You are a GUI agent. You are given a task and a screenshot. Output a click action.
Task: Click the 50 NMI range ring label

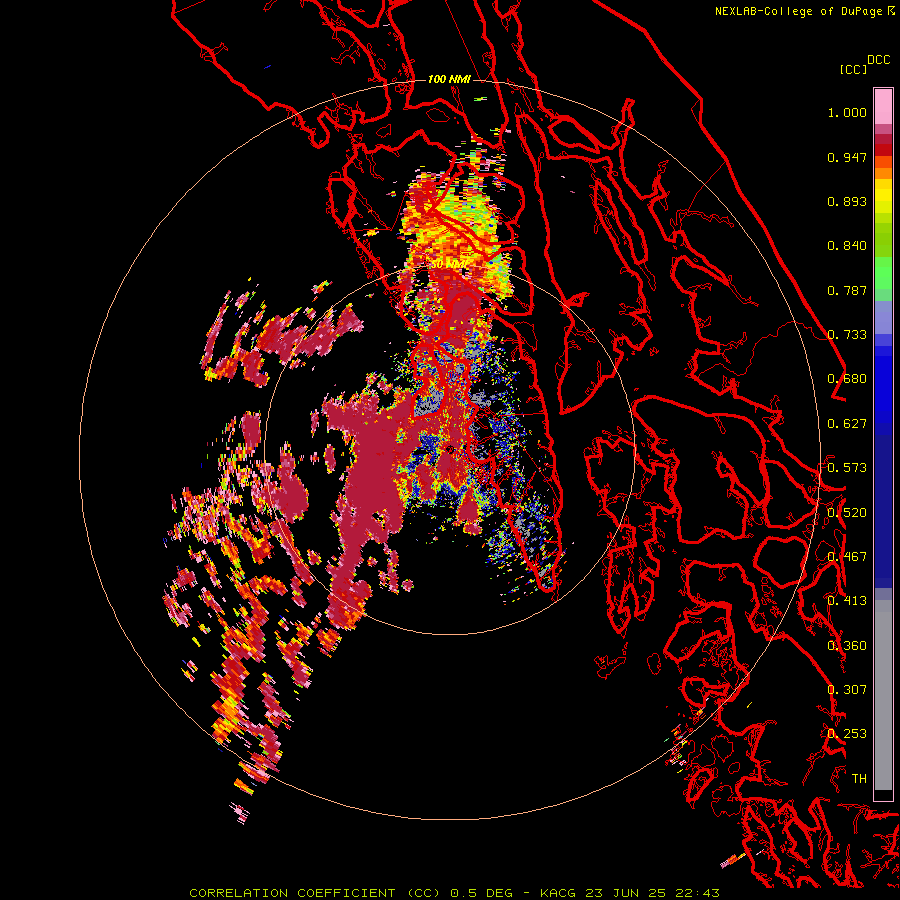click(449, 264)
